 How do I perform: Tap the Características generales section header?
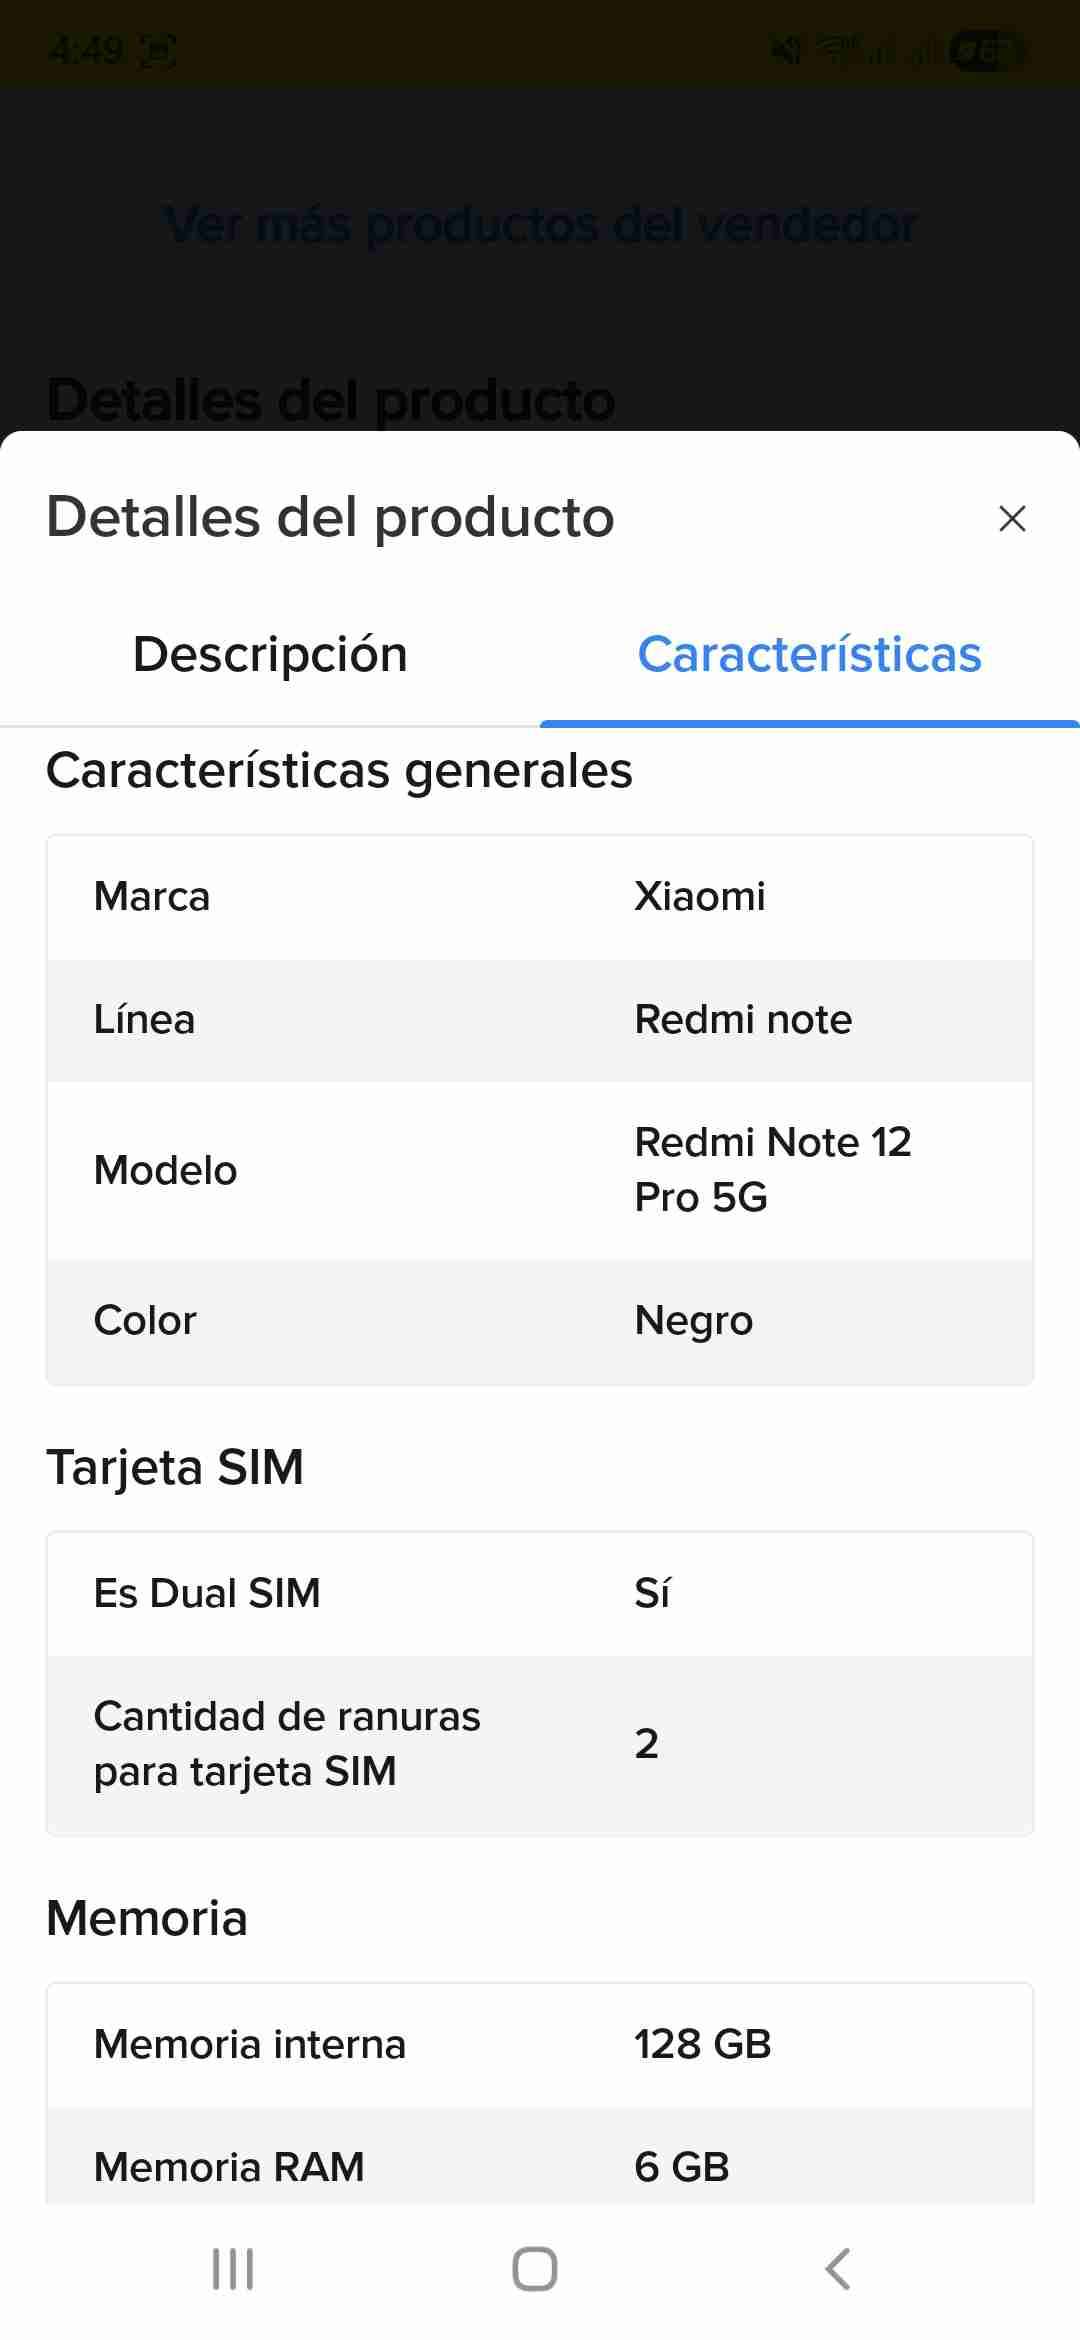tap(338, 770)
